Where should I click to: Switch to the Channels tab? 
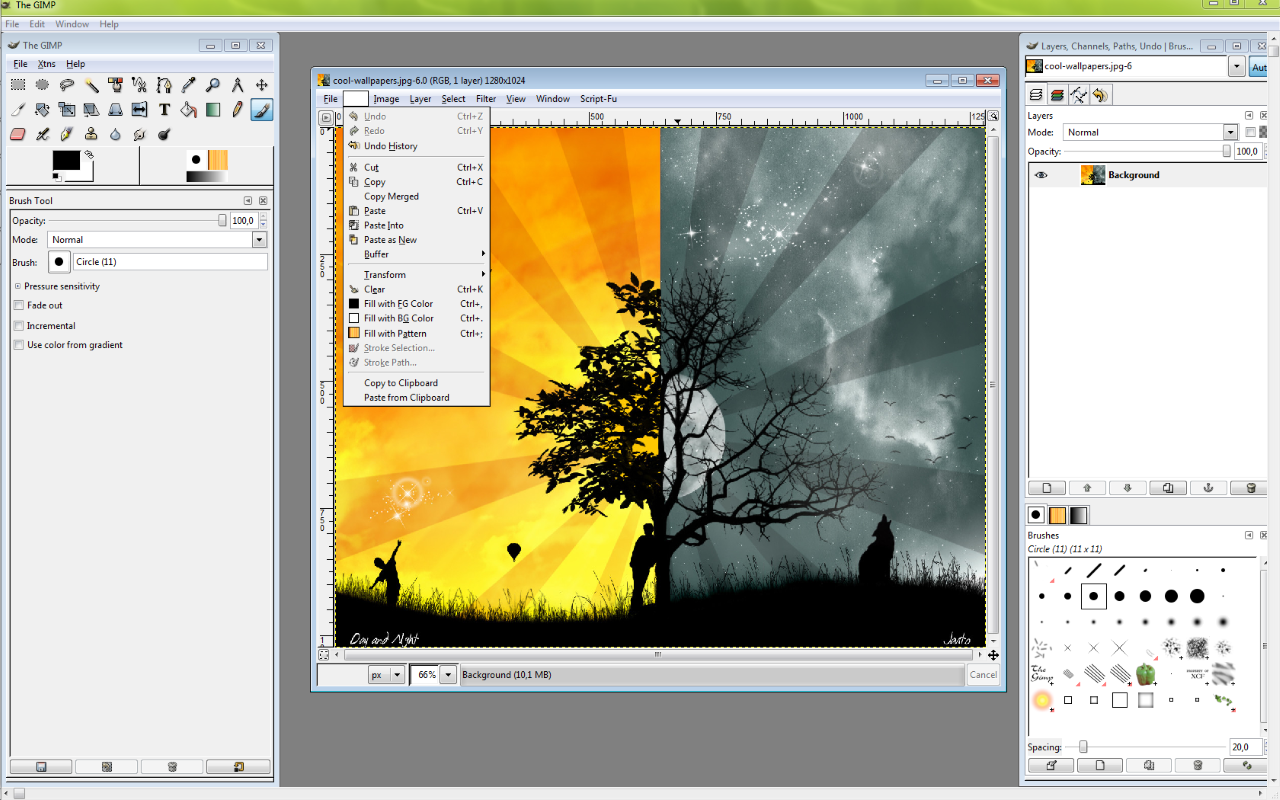tap(1057, 95)
